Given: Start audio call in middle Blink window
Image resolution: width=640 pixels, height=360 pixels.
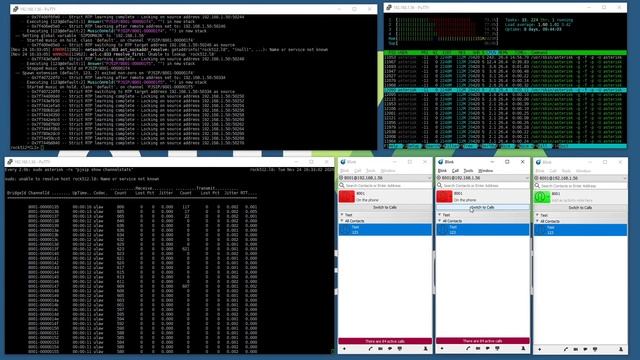Looking at the screenshot, I should tap(468, 349).
